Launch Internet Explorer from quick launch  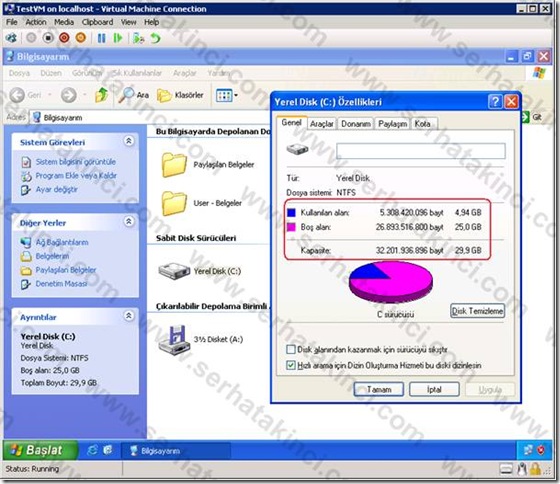point(92,450)
